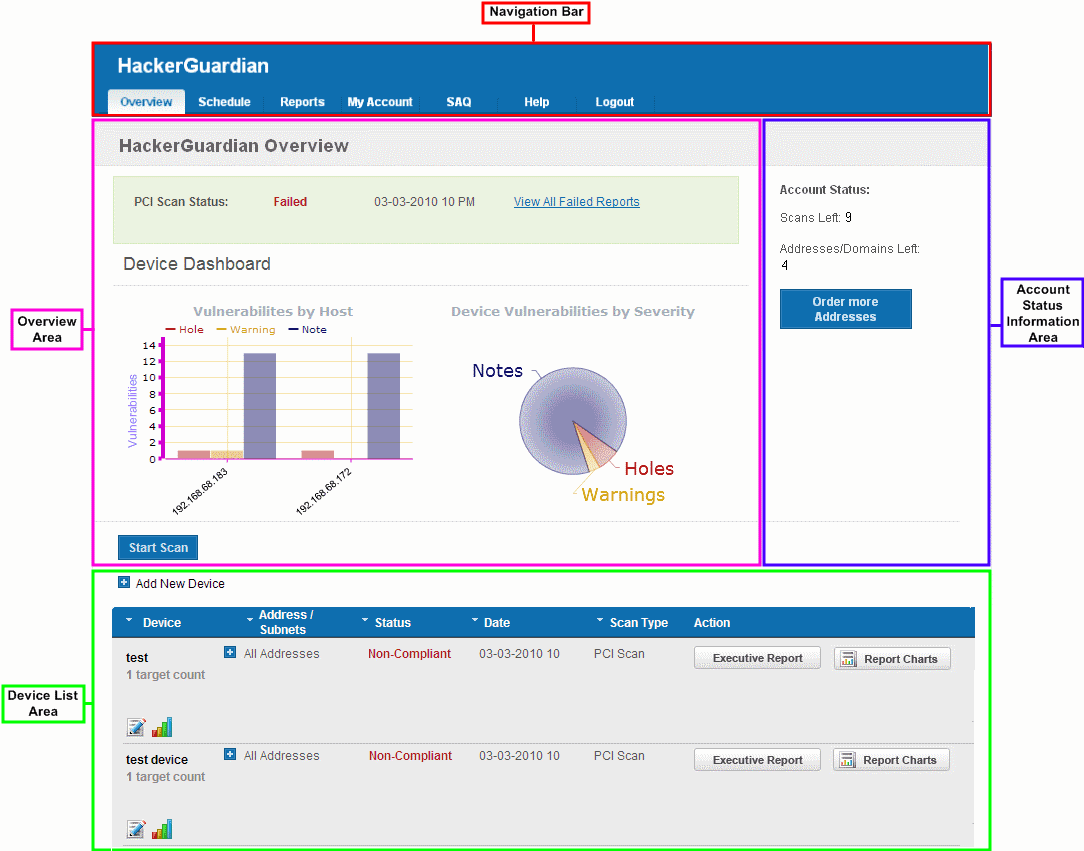
Task: Expand All Addresses for the test device
Action: [230, 653]
